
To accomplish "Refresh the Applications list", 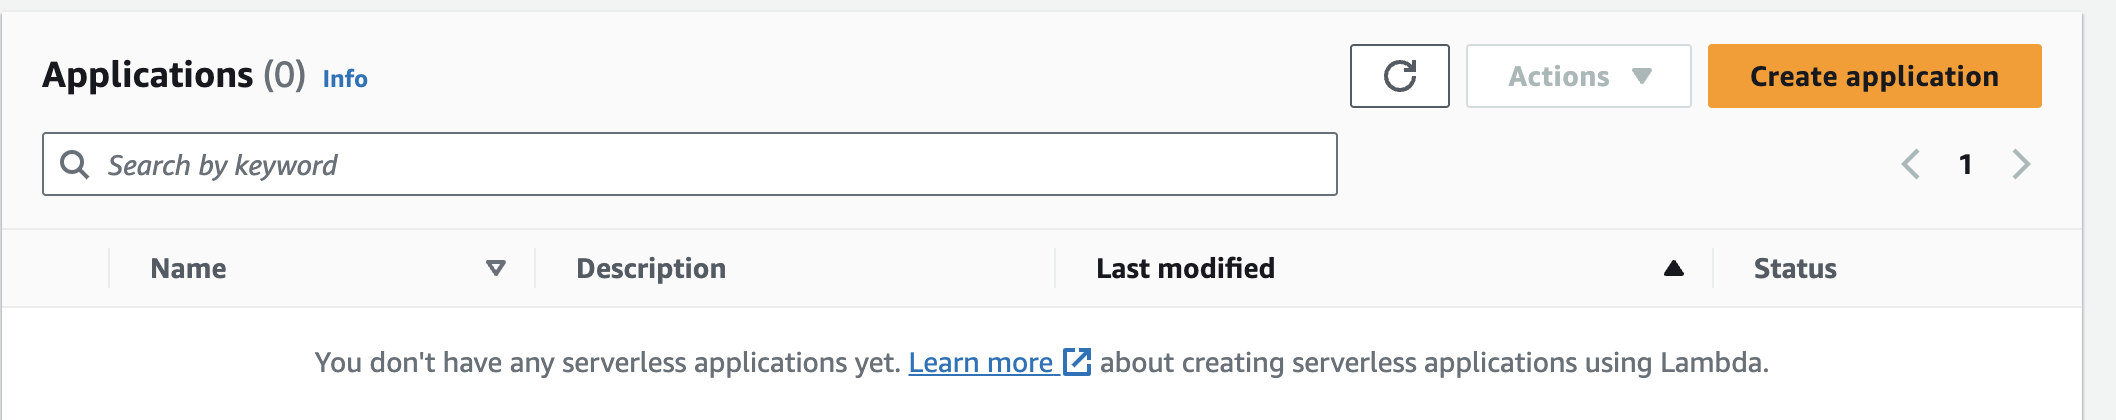I will click(1399, 76).
